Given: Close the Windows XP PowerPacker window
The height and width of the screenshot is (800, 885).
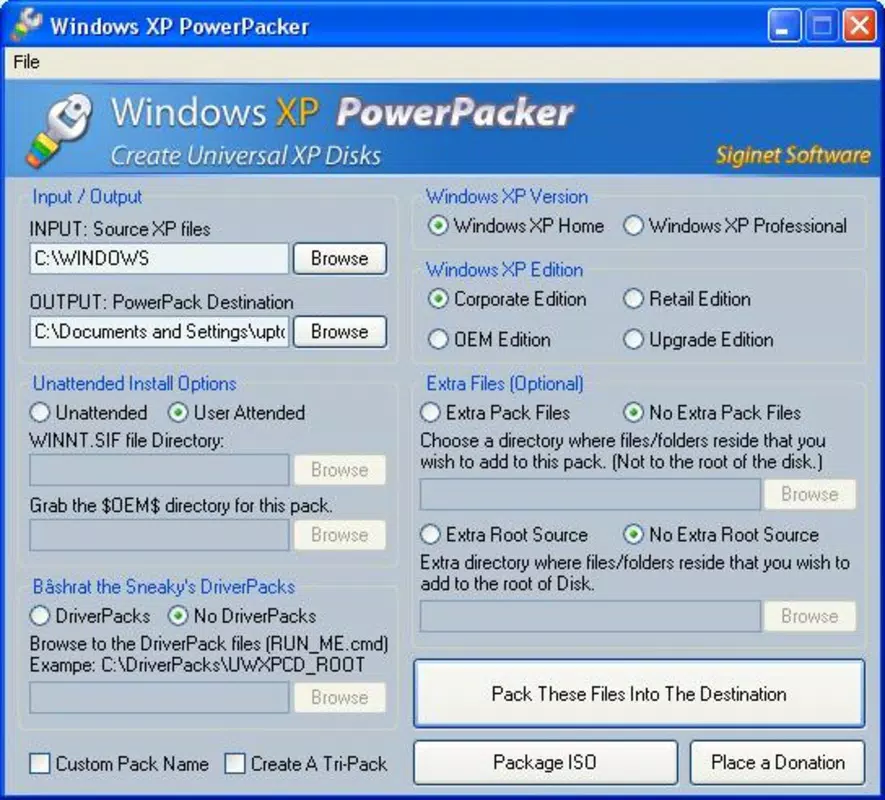Looking at the screenshot, I should [860, 25].
